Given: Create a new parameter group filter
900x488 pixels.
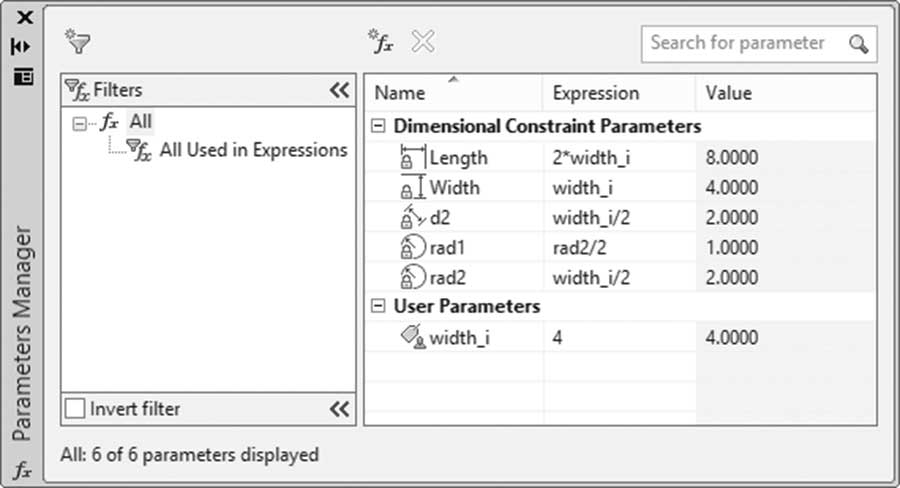Looking at the screenshot, I should tap(77, 41).
